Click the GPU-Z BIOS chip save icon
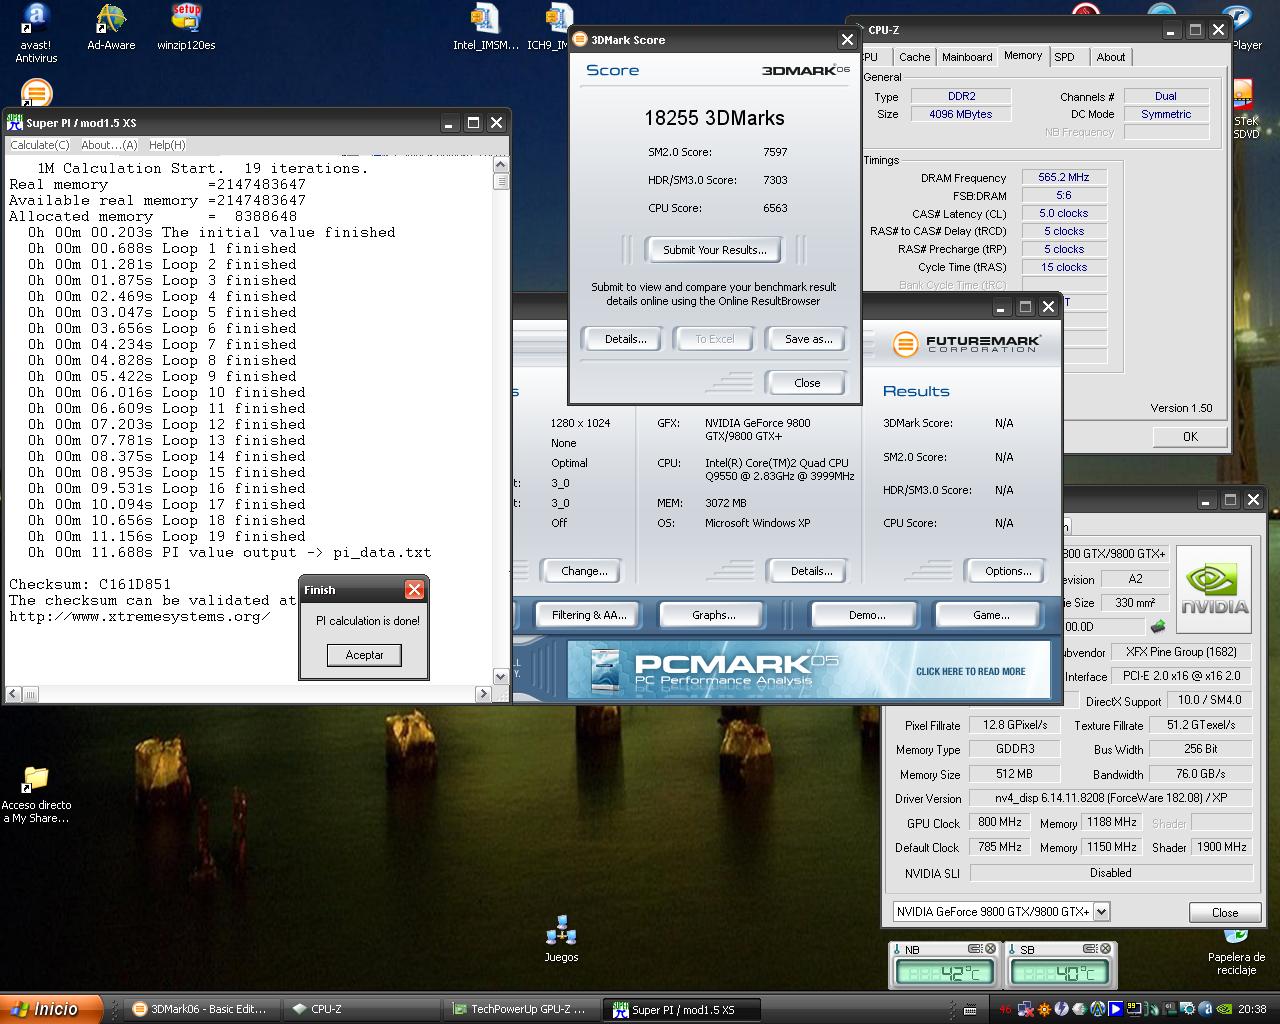 1158,627
